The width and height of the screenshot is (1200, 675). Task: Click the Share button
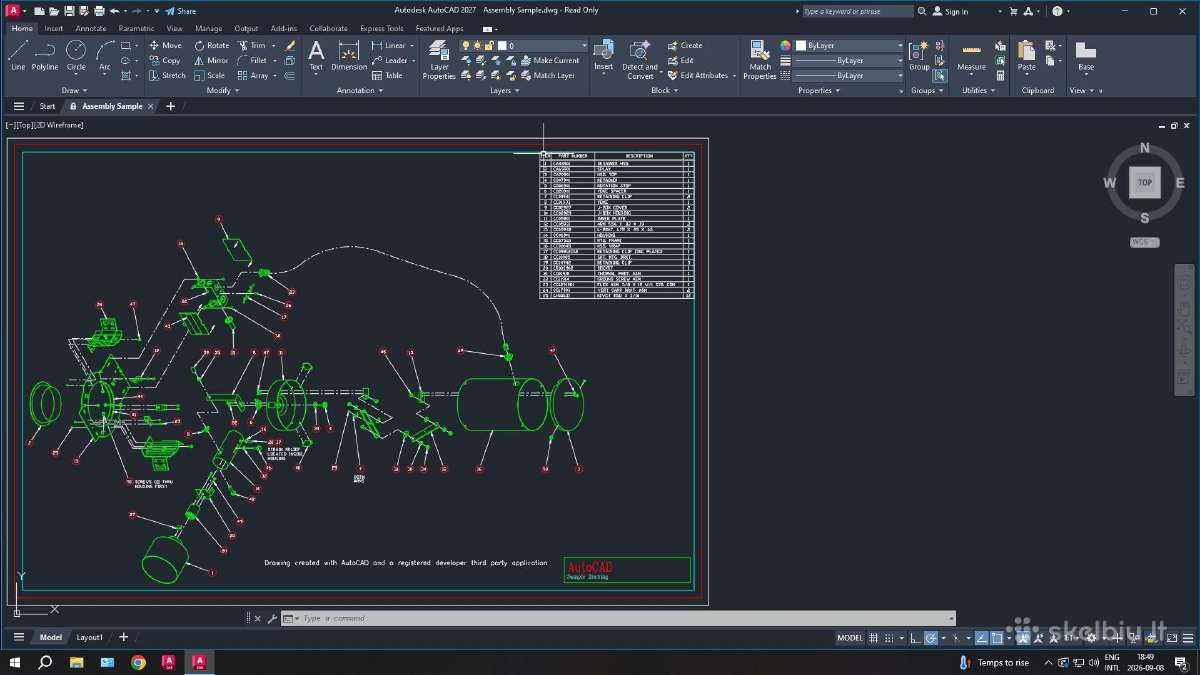pos(181,11)
